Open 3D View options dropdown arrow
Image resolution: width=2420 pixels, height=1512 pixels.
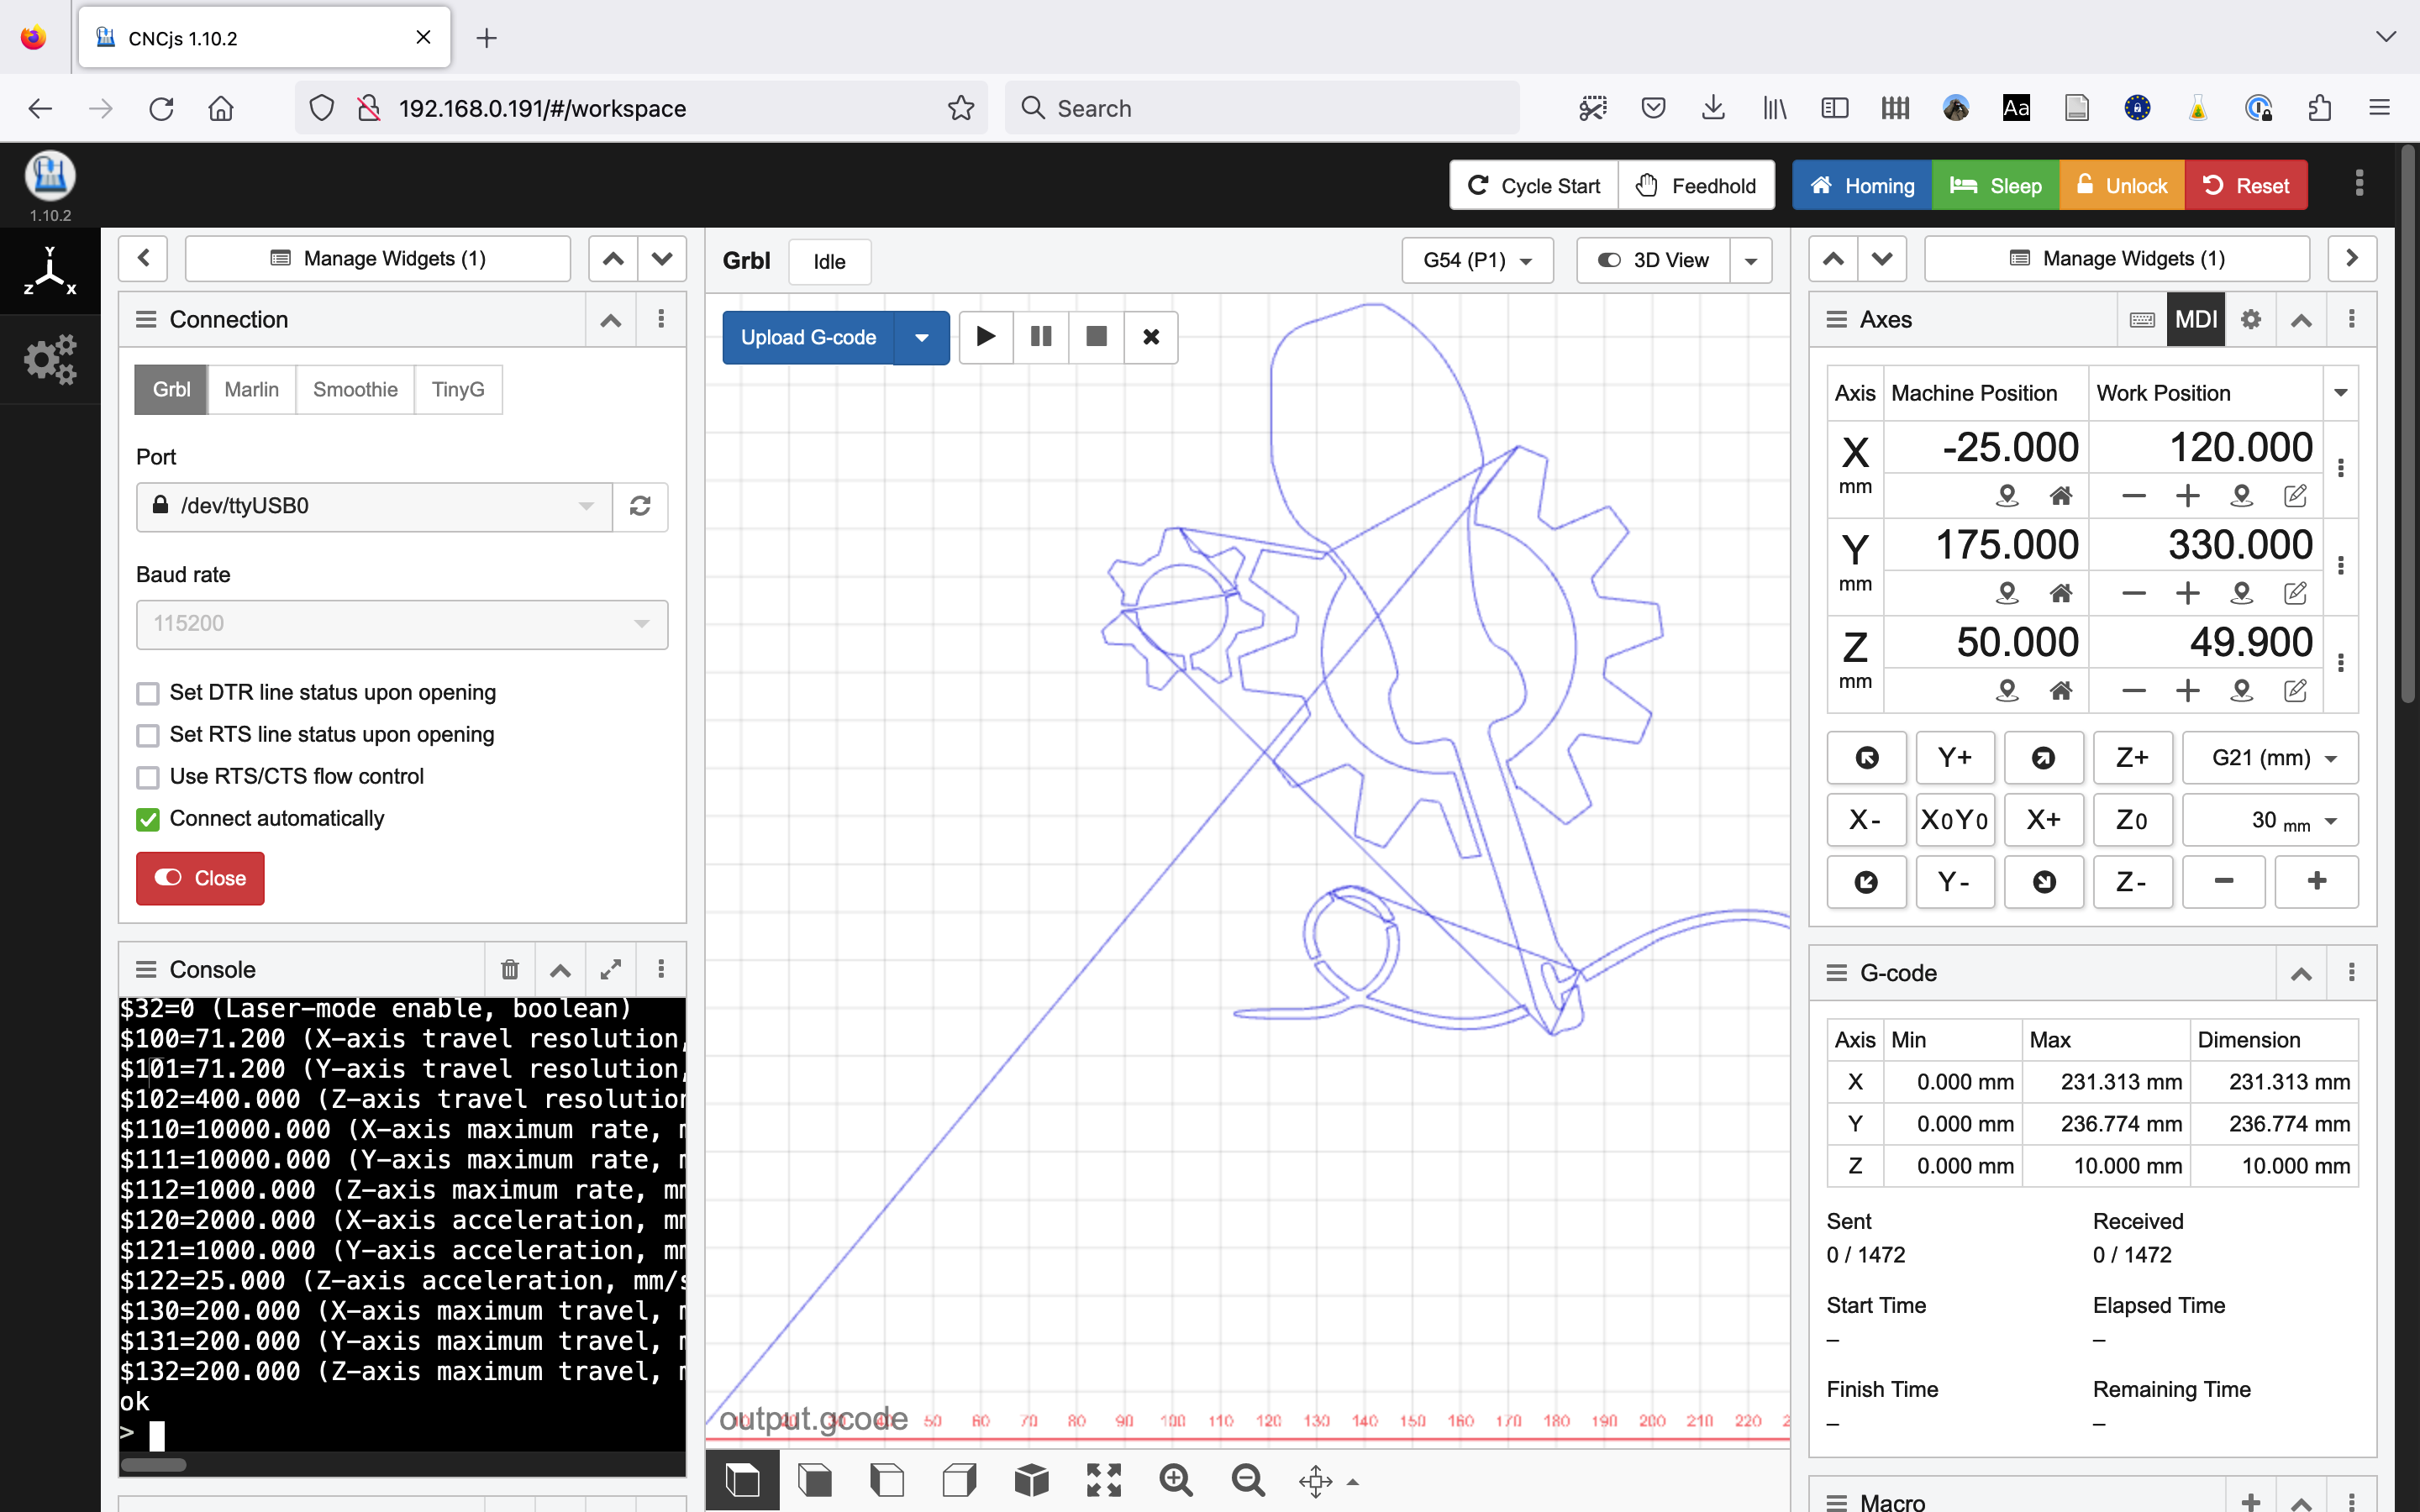1751,261
